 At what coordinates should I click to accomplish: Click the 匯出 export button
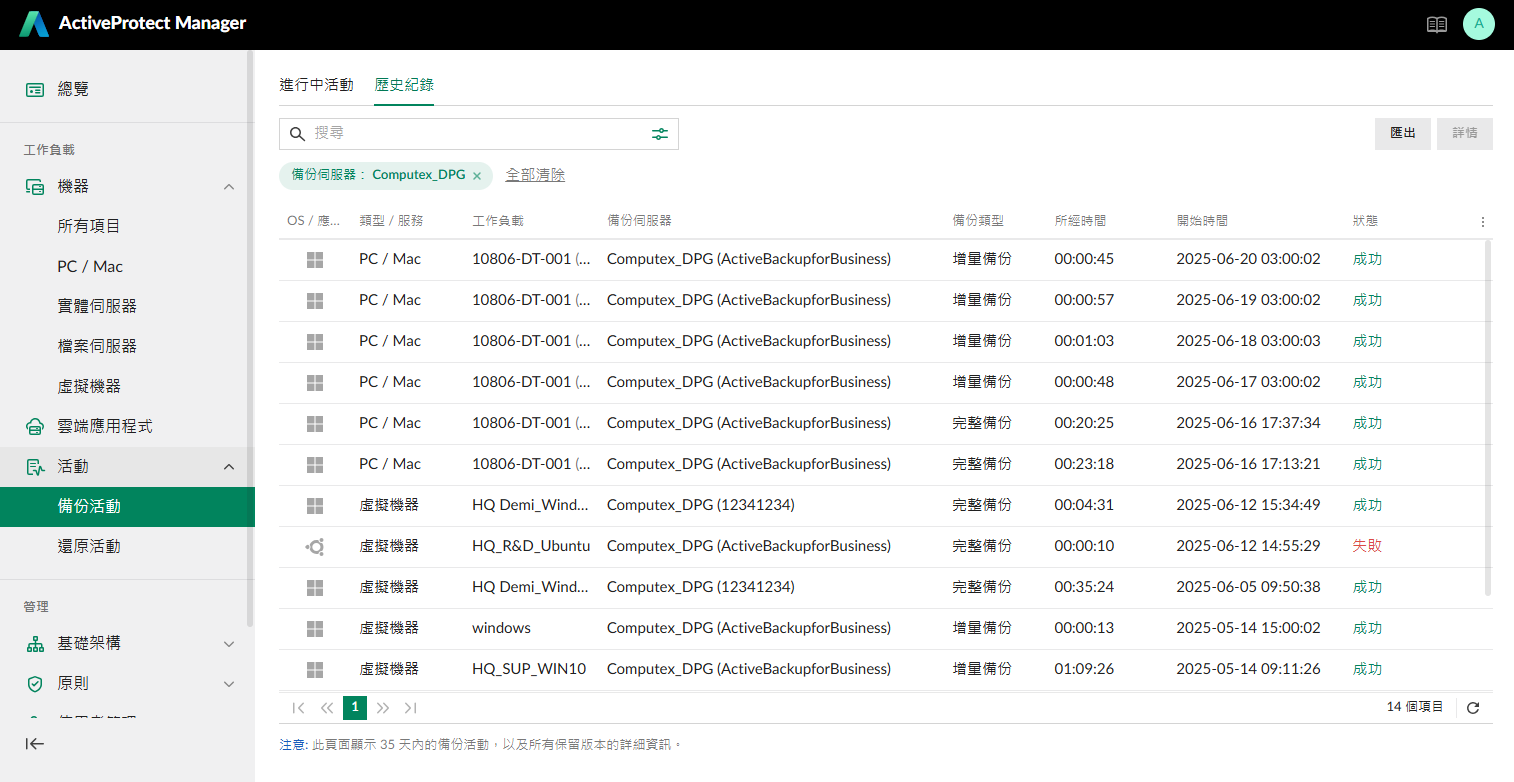pos(1403,133)
